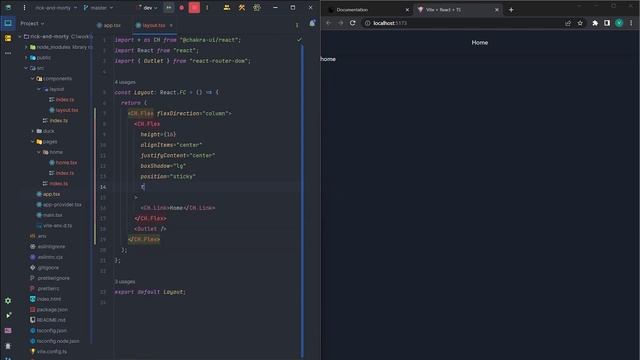Open the notifications bell icon
Image resolution: width=640 pixels, height=360 pixels.
pyautogui.click(x=312, y=23)
